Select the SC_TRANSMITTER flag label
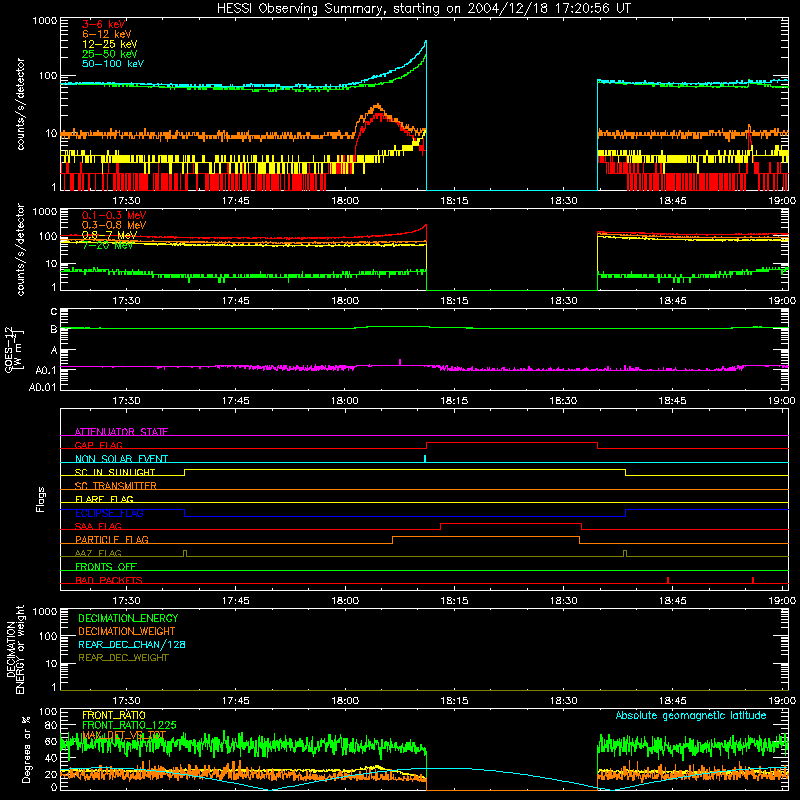 pyautogui.click(x=115, y=486)
